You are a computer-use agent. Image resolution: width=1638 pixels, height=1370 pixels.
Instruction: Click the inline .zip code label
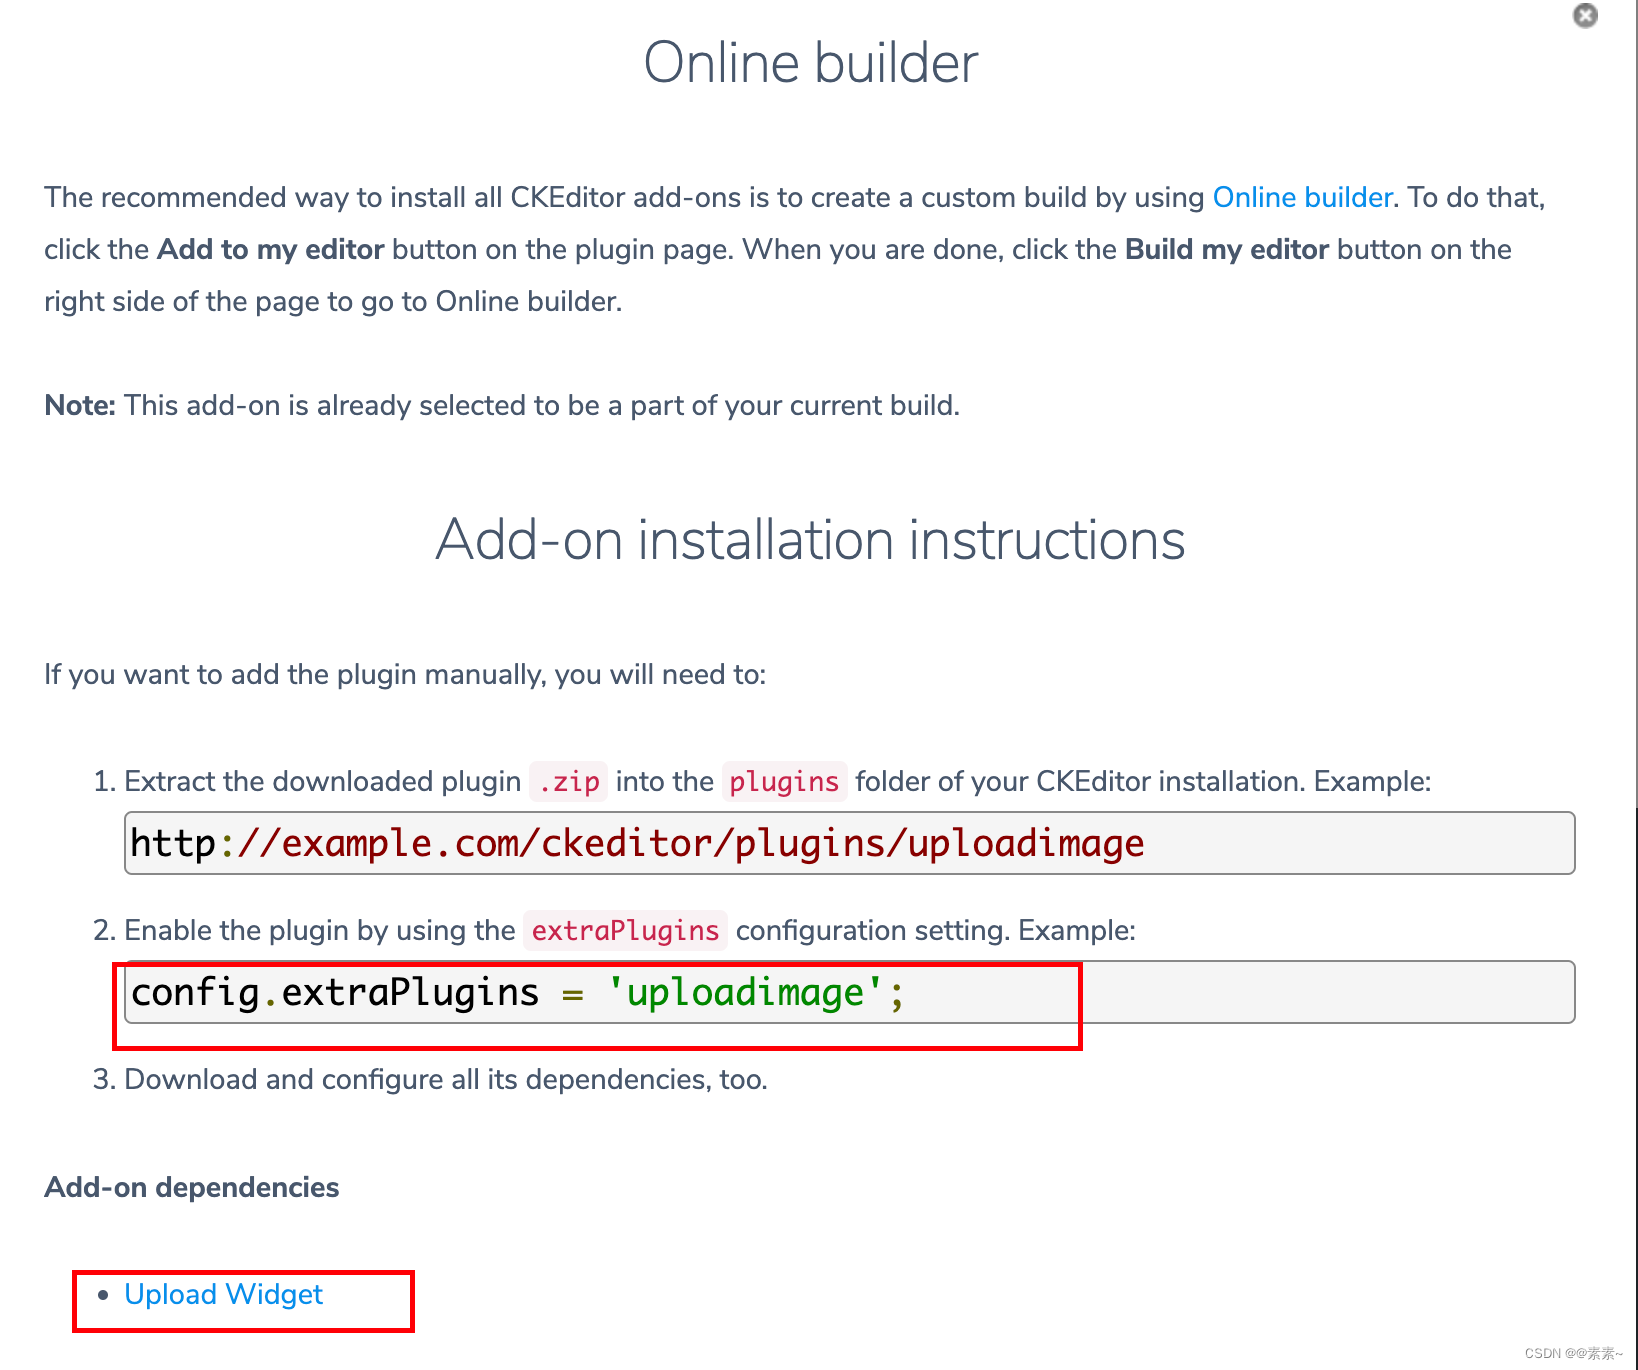[x=569, y=782]
